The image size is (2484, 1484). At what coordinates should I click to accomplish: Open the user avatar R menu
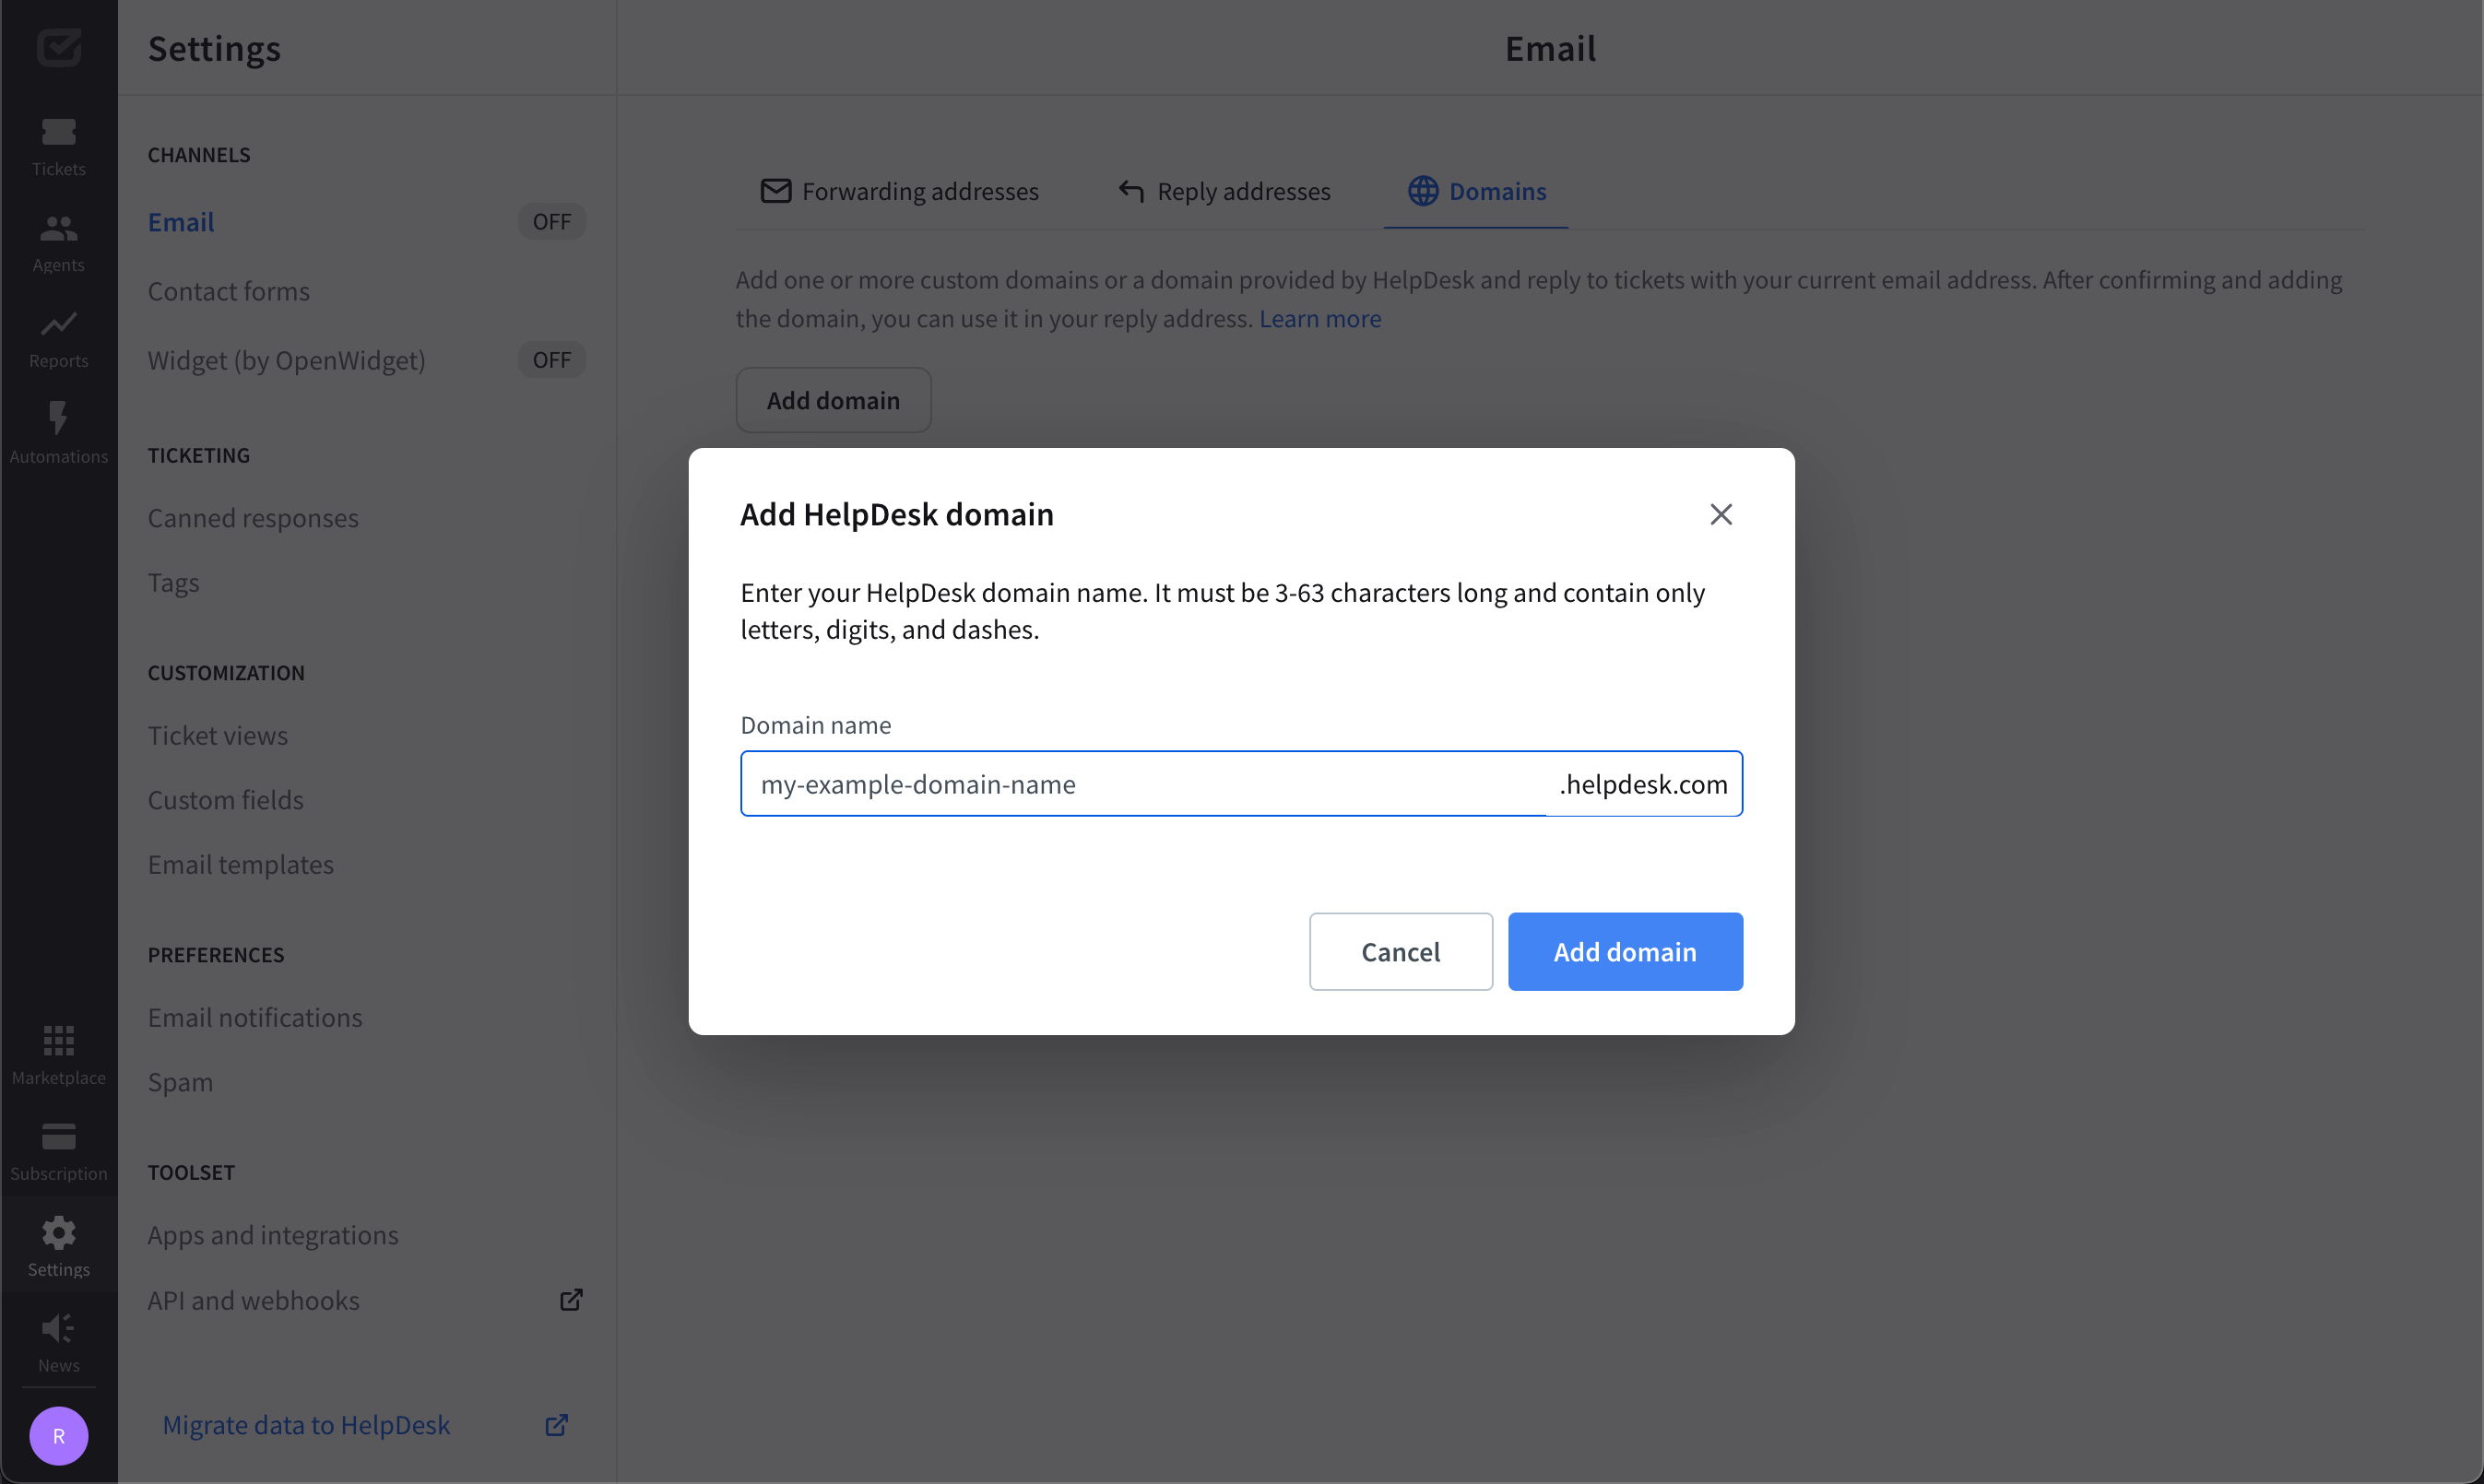click(x=58, y=1436)
